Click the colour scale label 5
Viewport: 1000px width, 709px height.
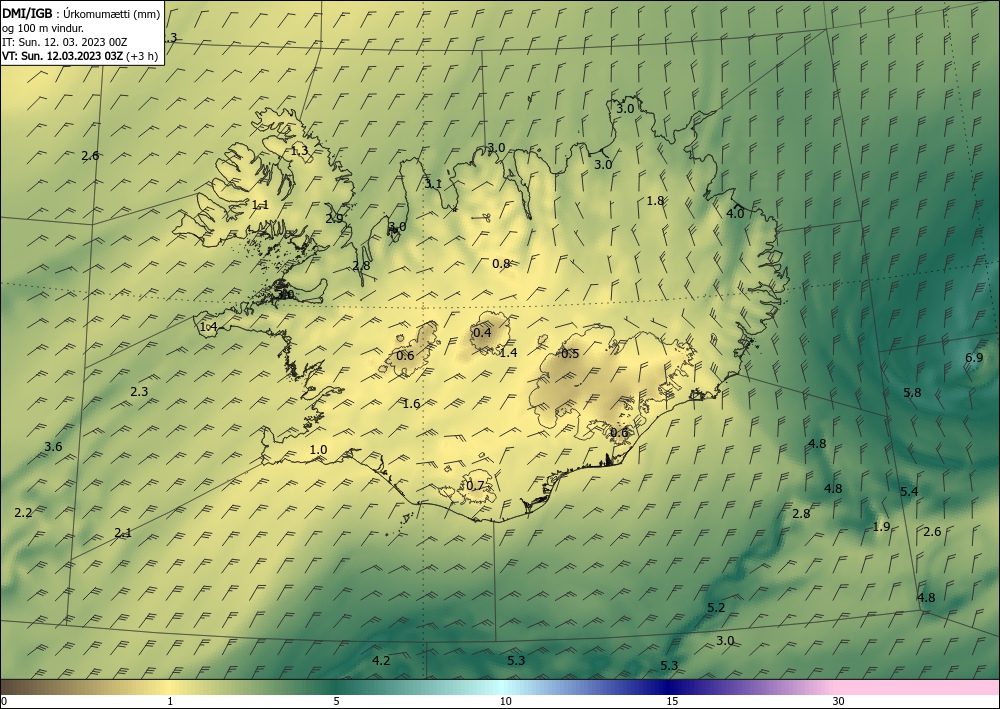tap(337, 702)
